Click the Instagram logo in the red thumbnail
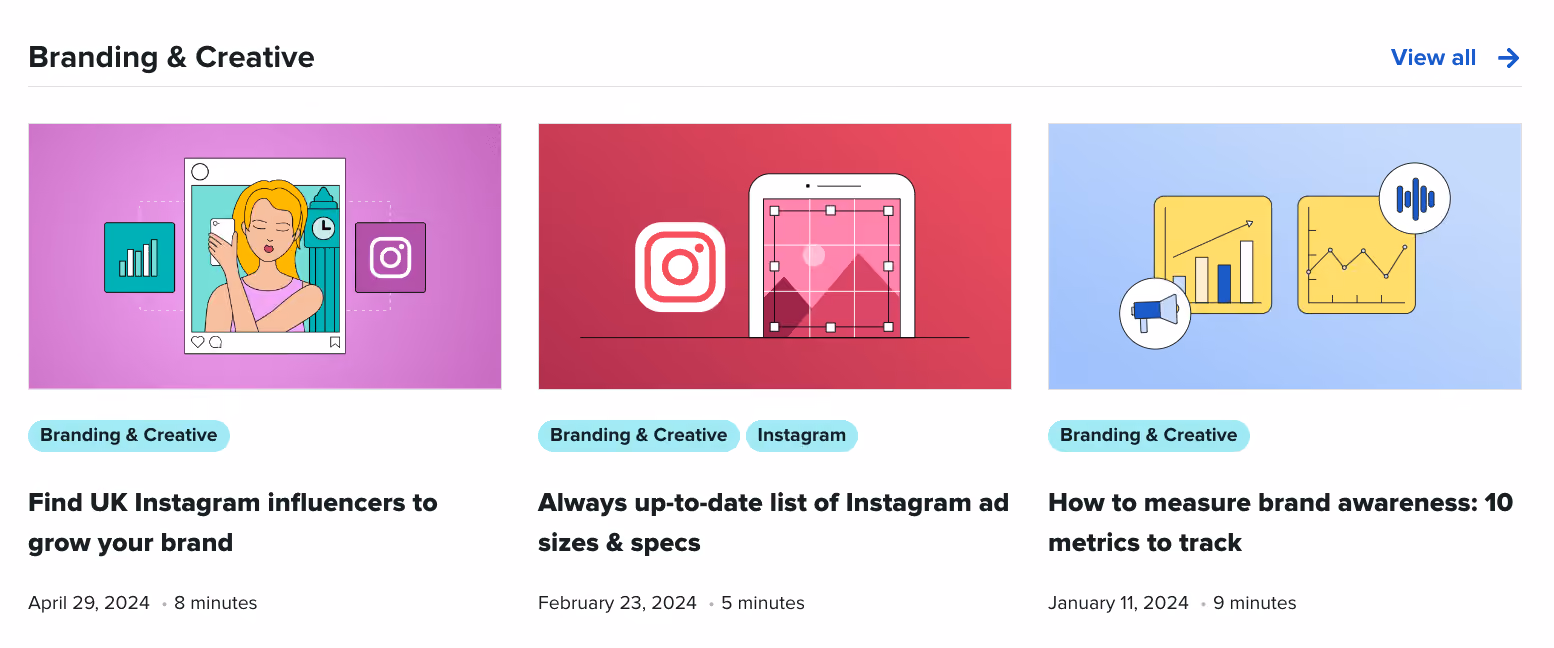This screenshot has width=1554, height=648. 680,267
